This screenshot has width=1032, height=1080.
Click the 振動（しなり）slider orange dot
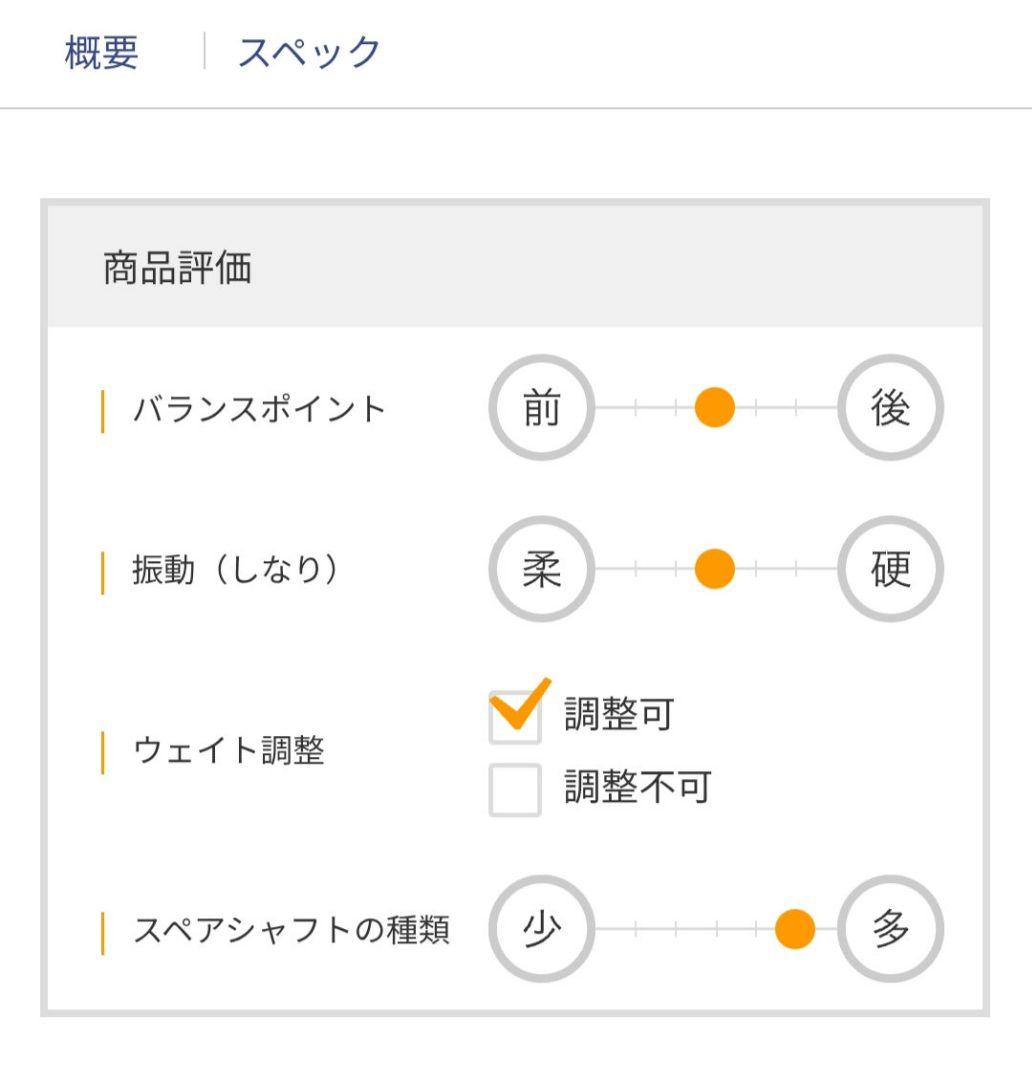click(x=714, y=570)
